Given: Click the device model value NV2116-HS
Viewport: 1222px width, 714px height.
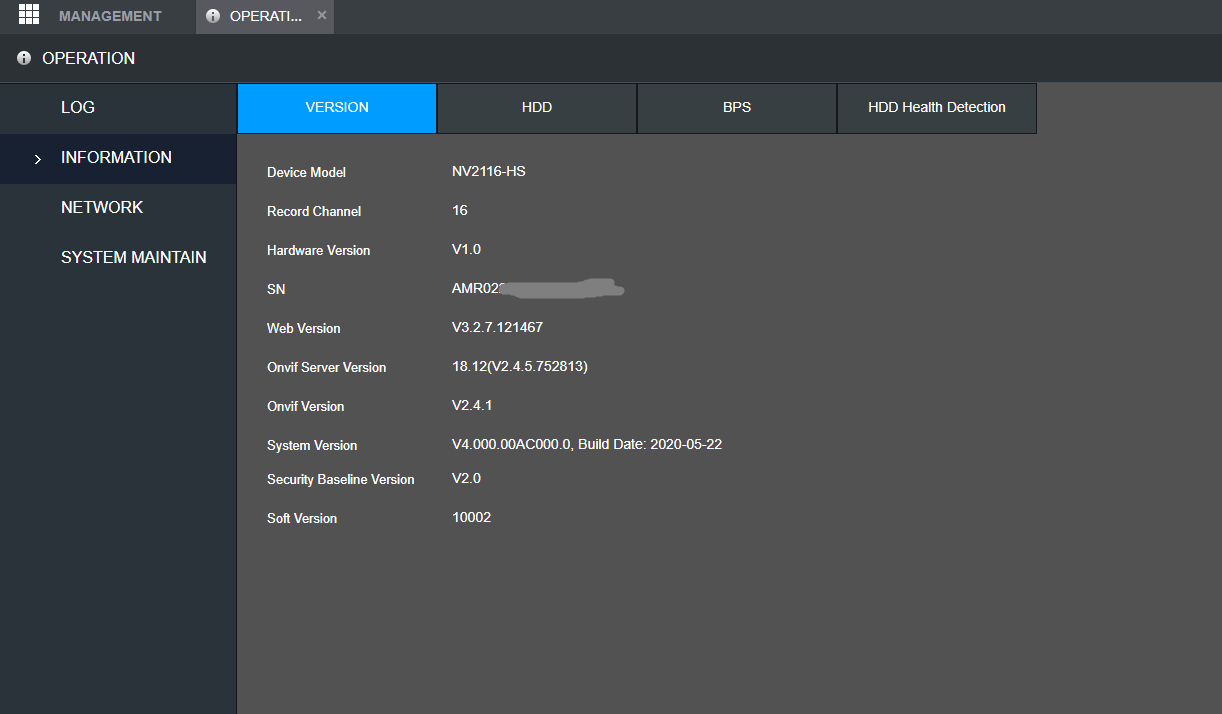Looking at the screenshot, I should (489, 172).
